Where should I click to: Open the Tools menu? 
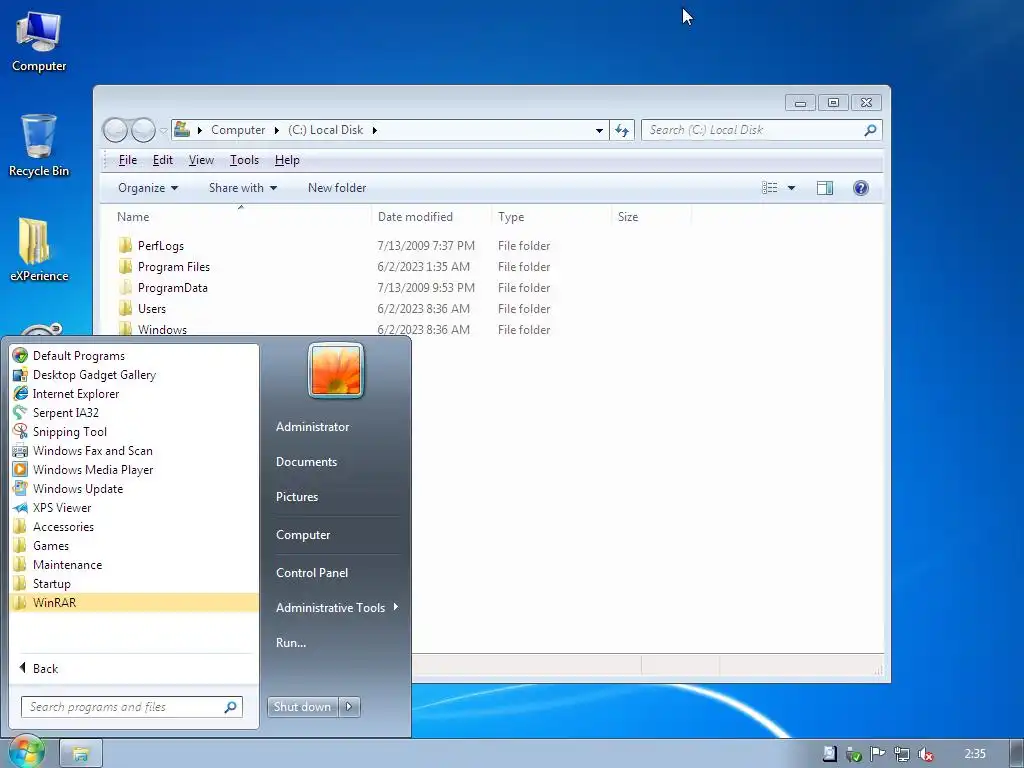pyautogui.click(x=244, y=160)
